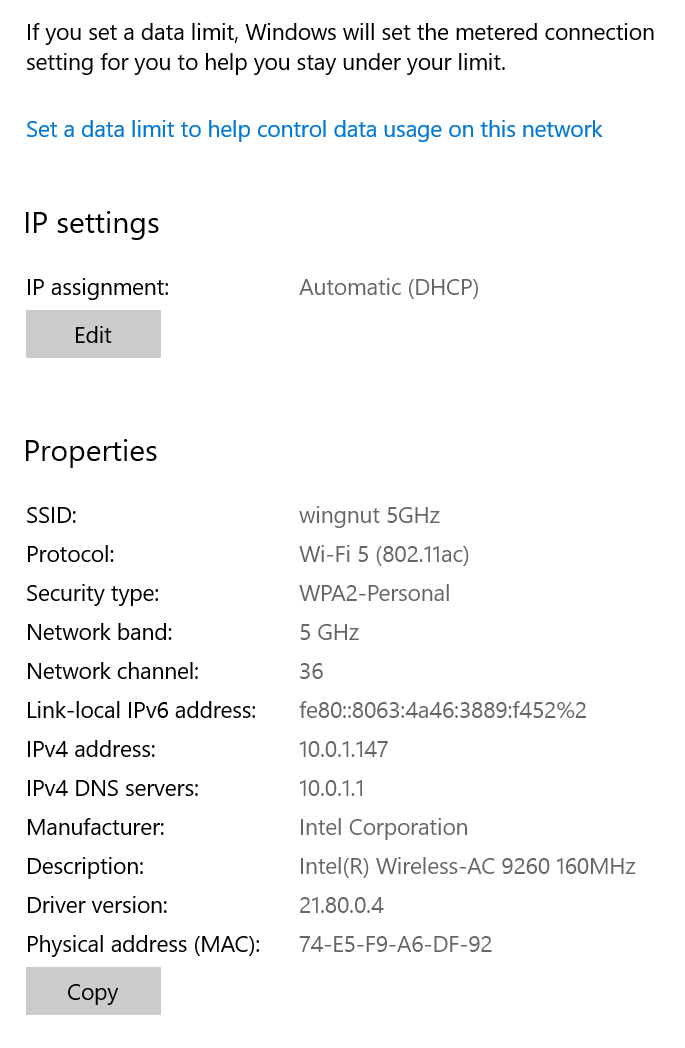Click the Link-local IPv6 address value

click(x=442, y=710)
